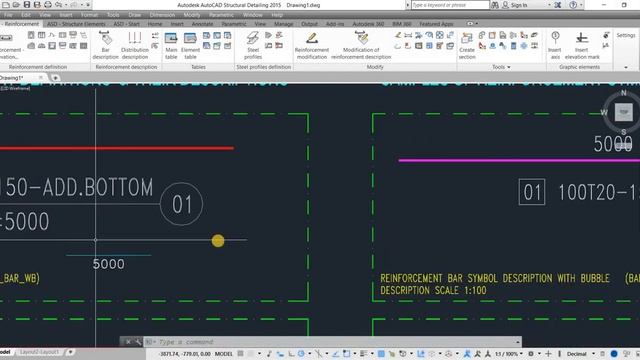
Task: Insert an Element table
Action: tap(190, 45)
